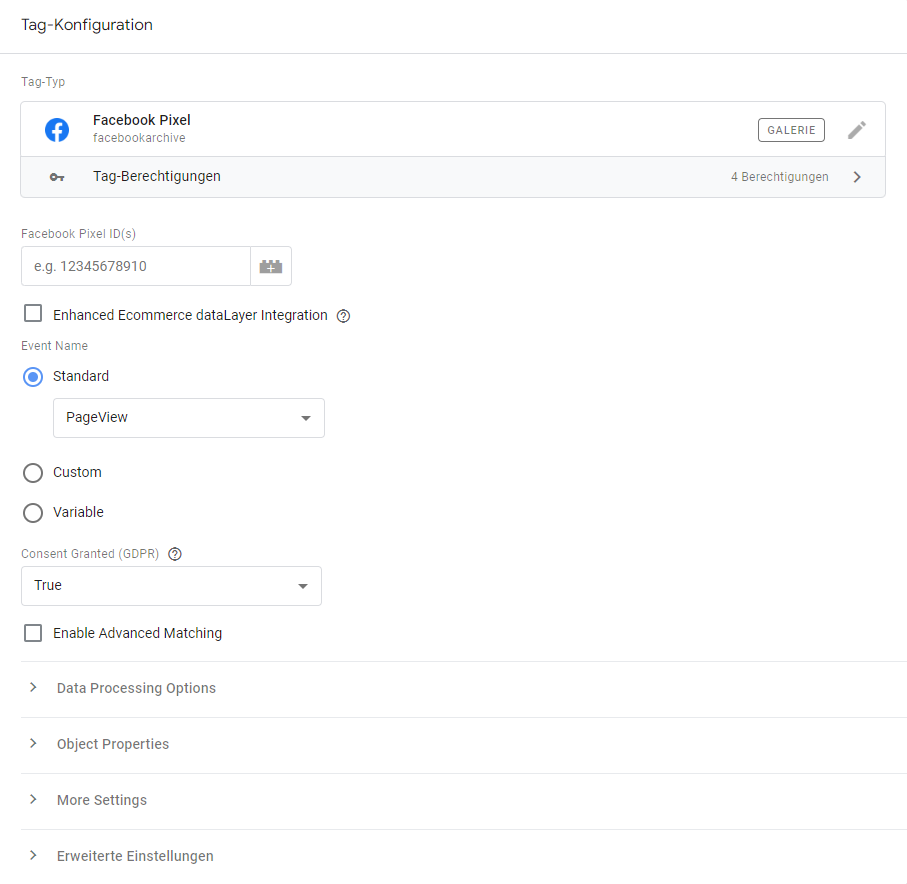This screenshot has height=884, width=907.
Task: Focus the Facebook Pixel ID(s) input field
Action: [136, 266]
